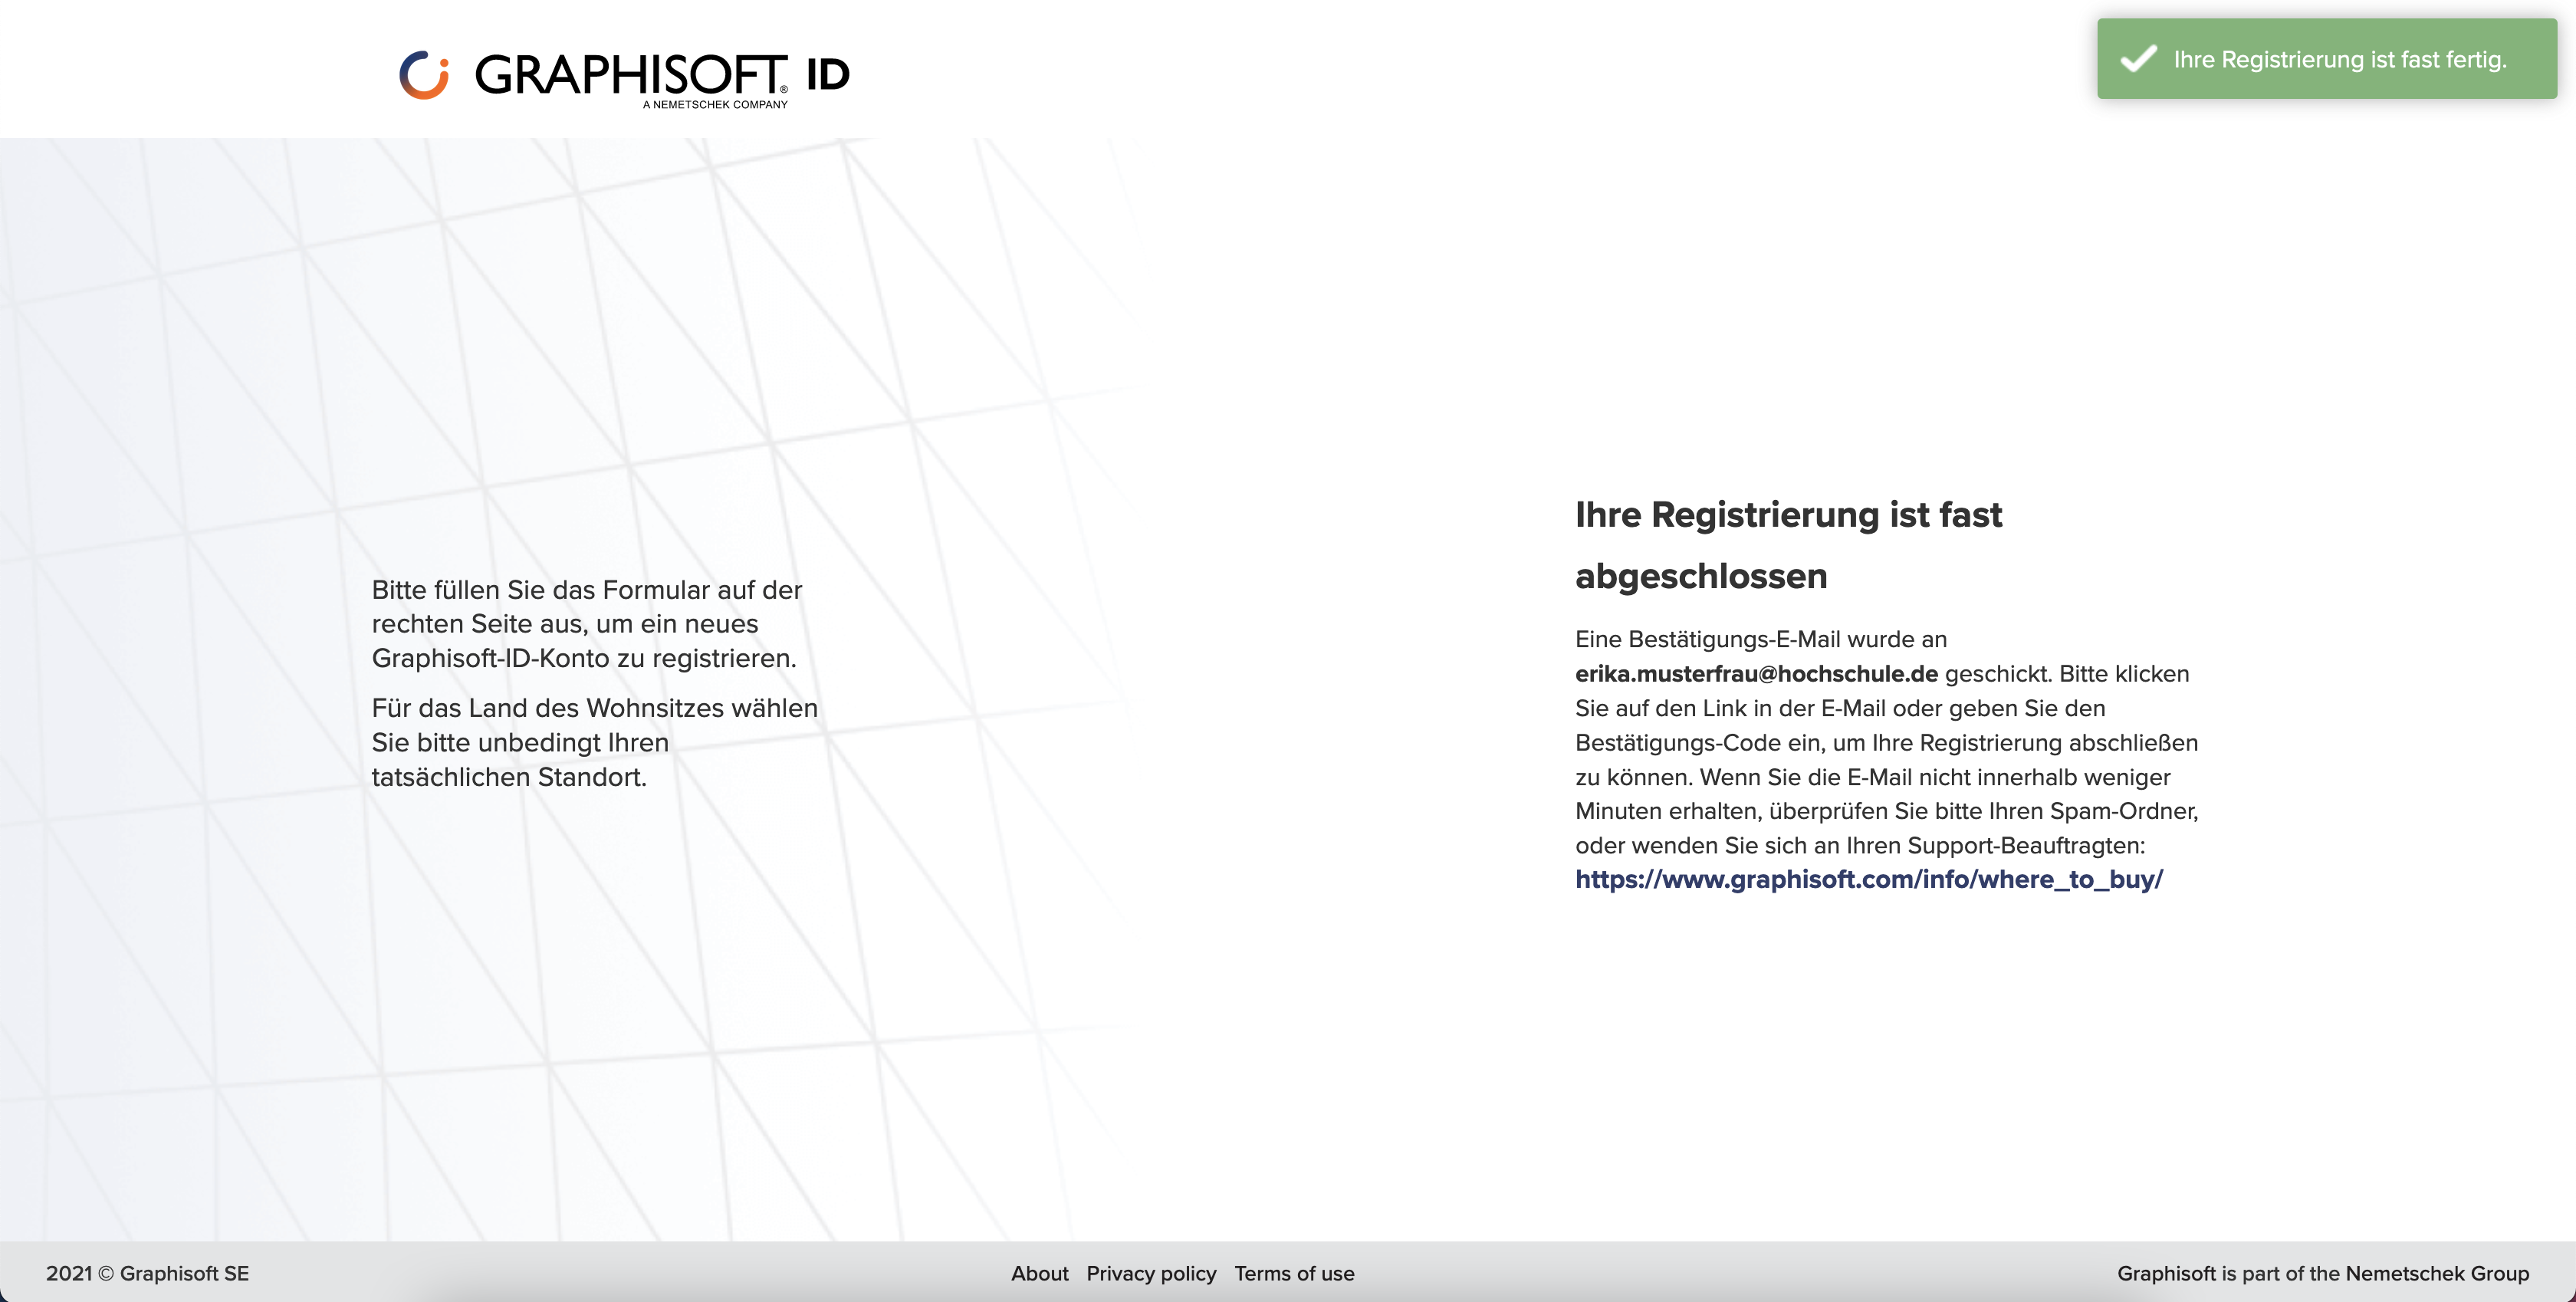2576x1302 pixels.
Task: Click text '2021 © Graphisoft SE'
Action: click(x=147, y=1273)
